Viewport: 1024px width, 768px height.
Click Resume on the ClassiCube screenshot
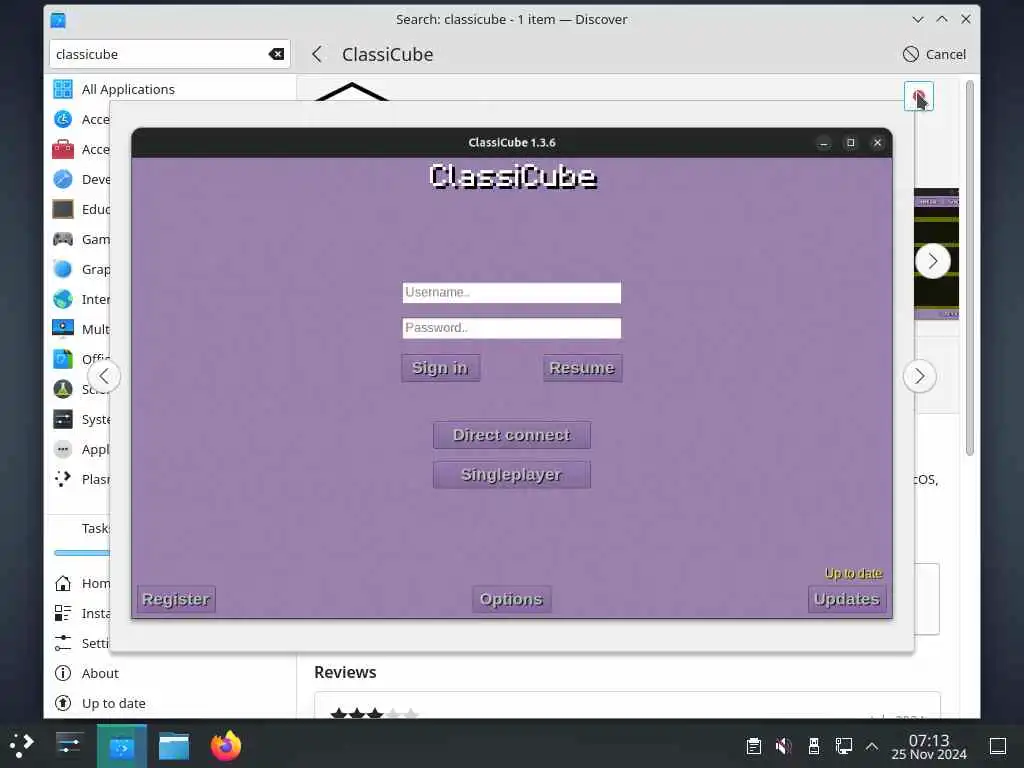click(x=582, y=368)
